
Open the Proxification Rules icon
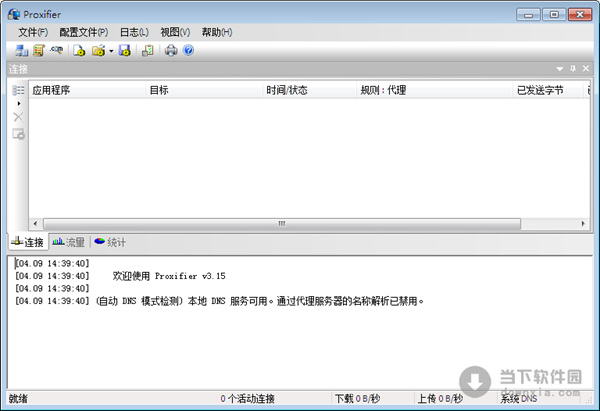coord(39,51)
